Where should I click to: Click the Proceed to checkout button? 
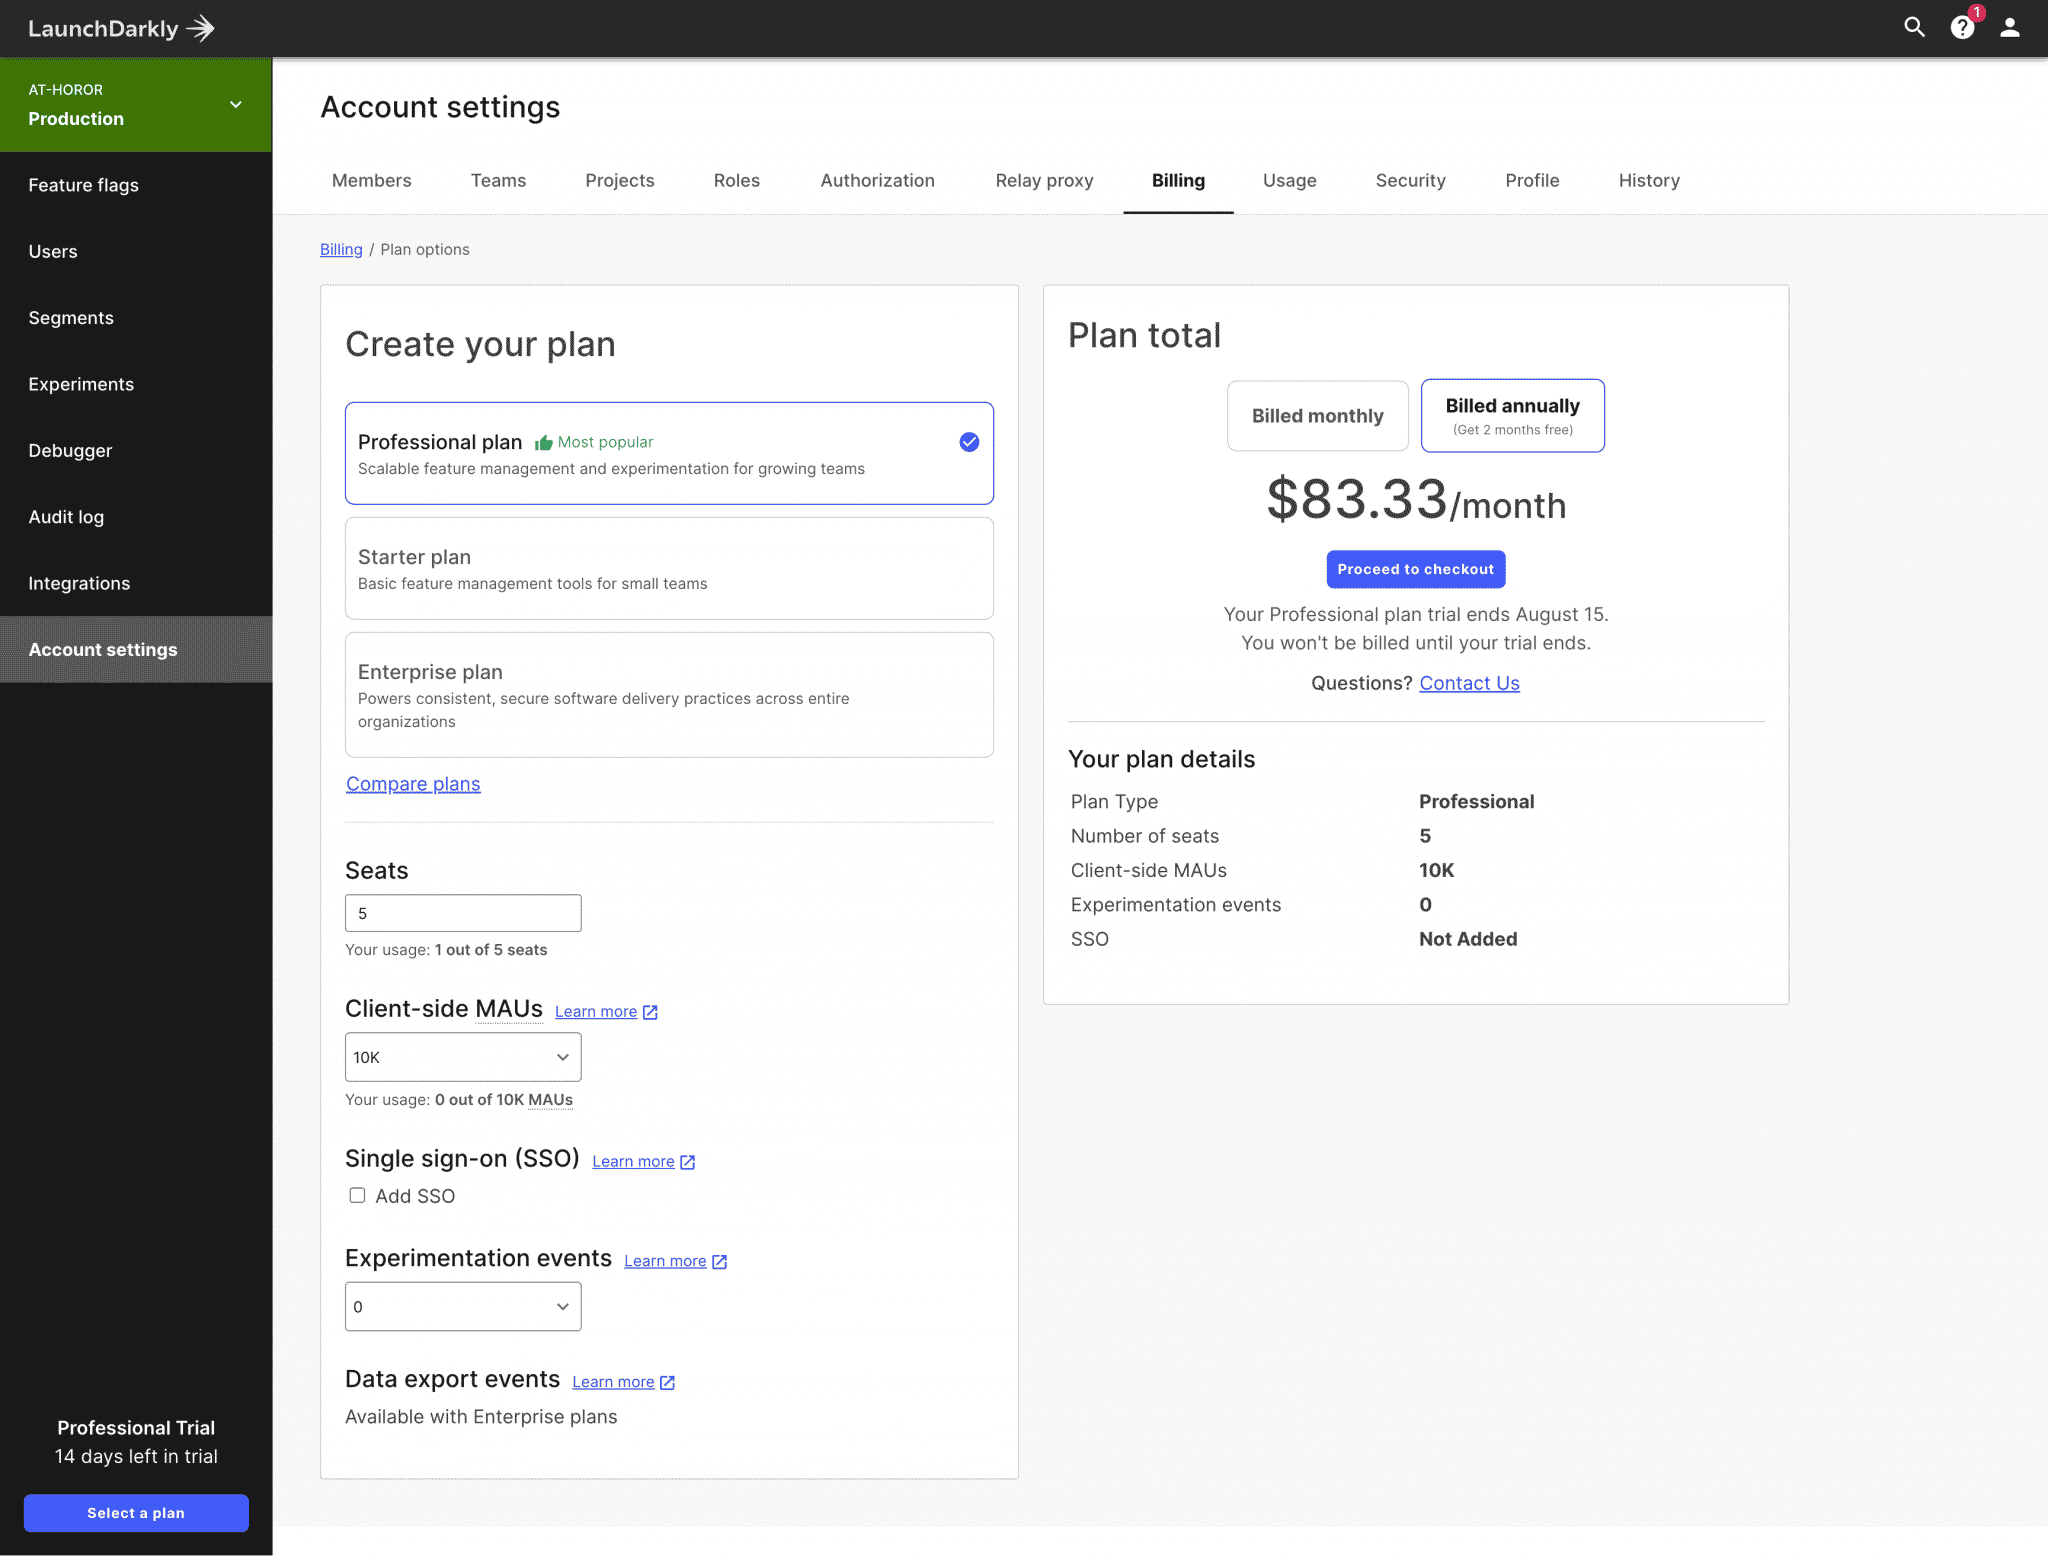pos(1415,567)
